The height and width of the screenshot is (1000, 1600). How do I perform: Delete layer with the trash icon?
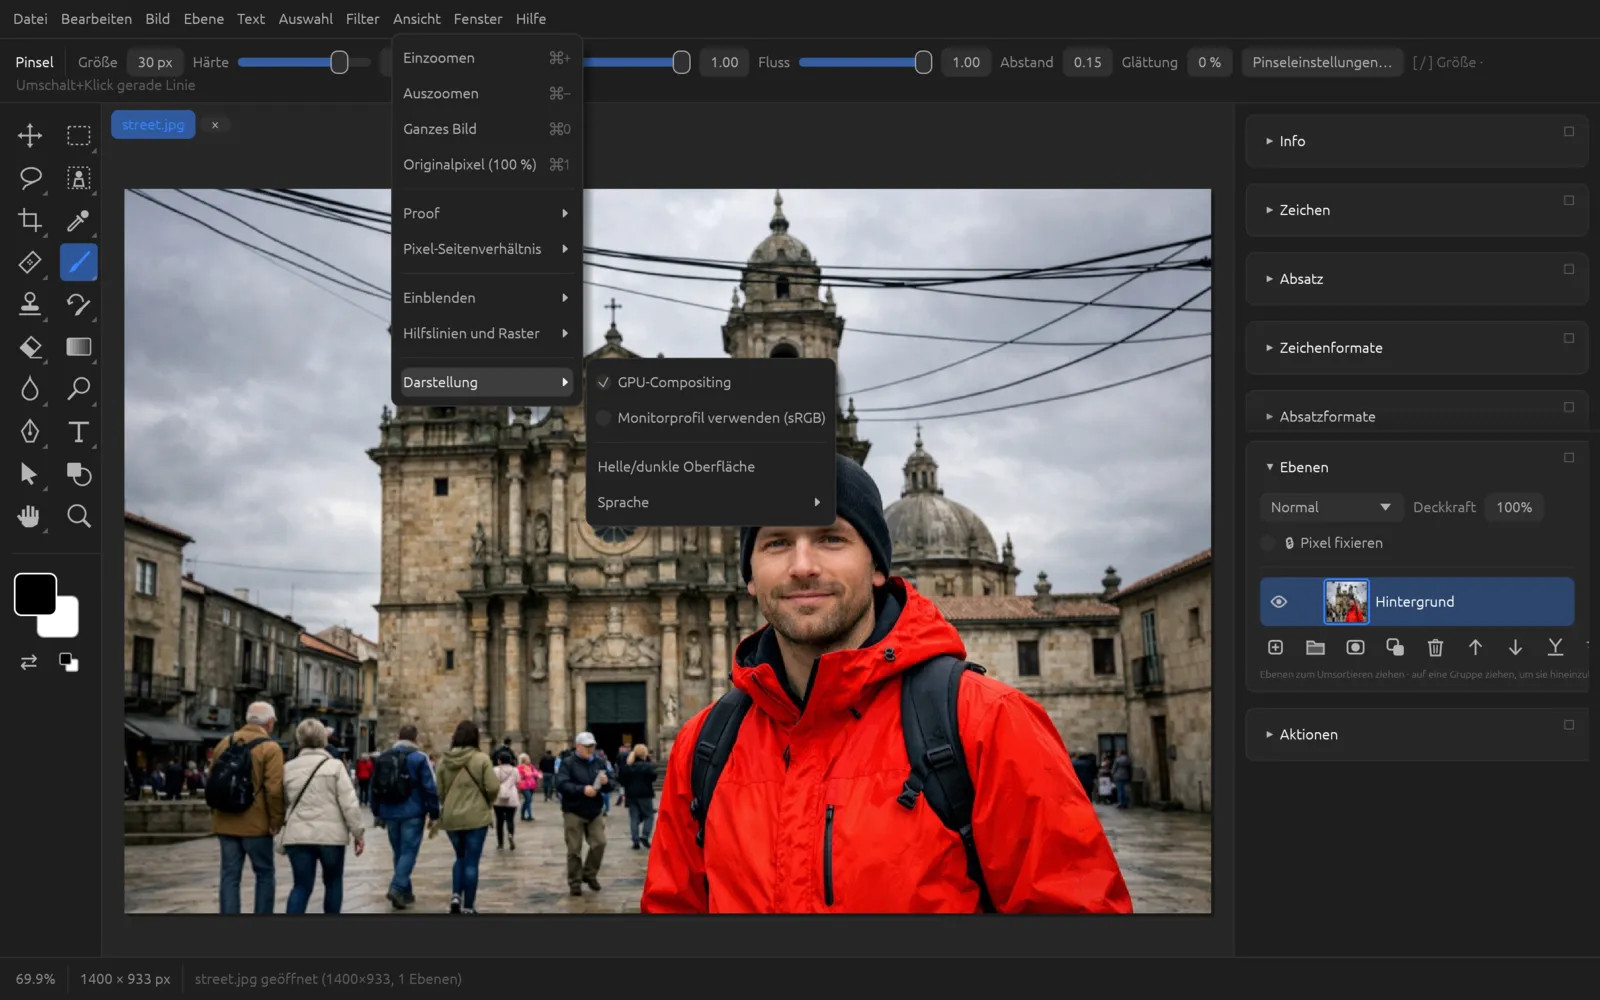[1435, 648]
